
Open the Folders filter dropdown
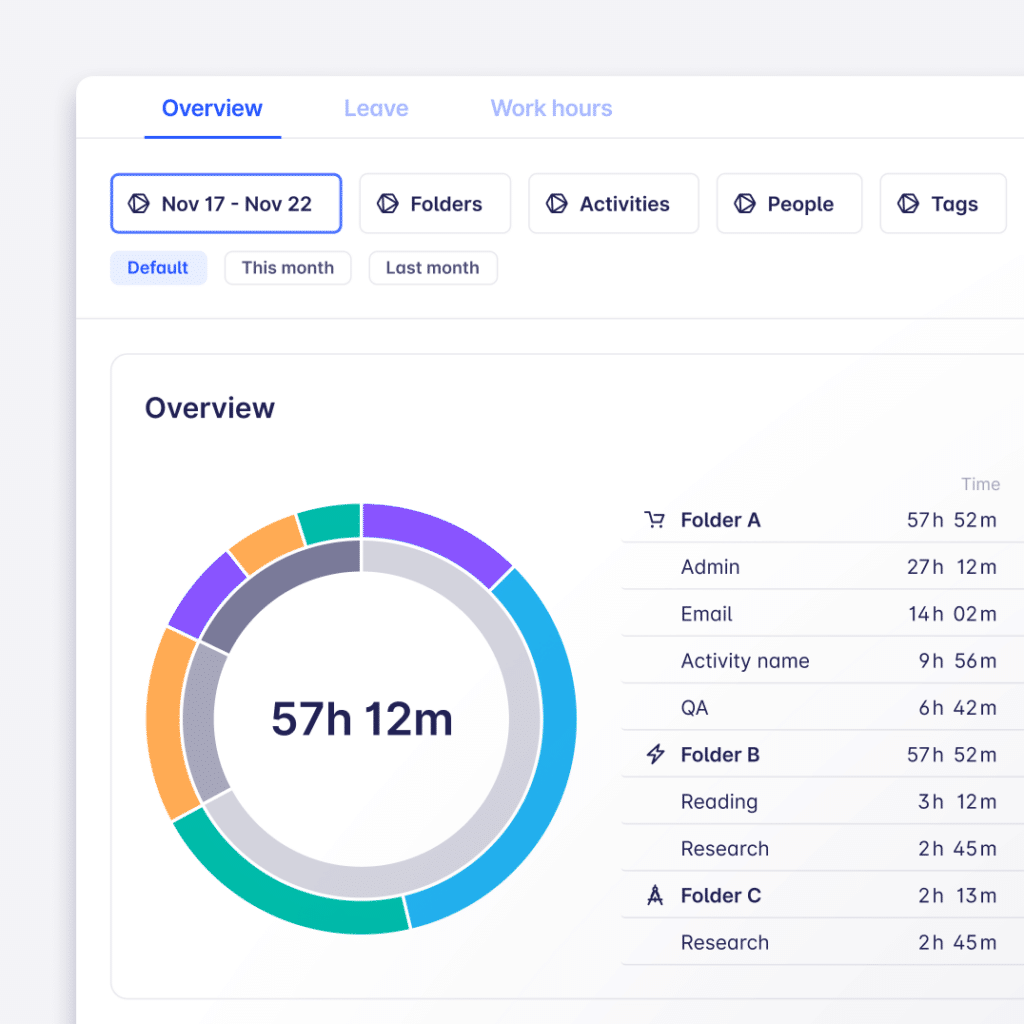pyautogui.click(x=435, y=204)
